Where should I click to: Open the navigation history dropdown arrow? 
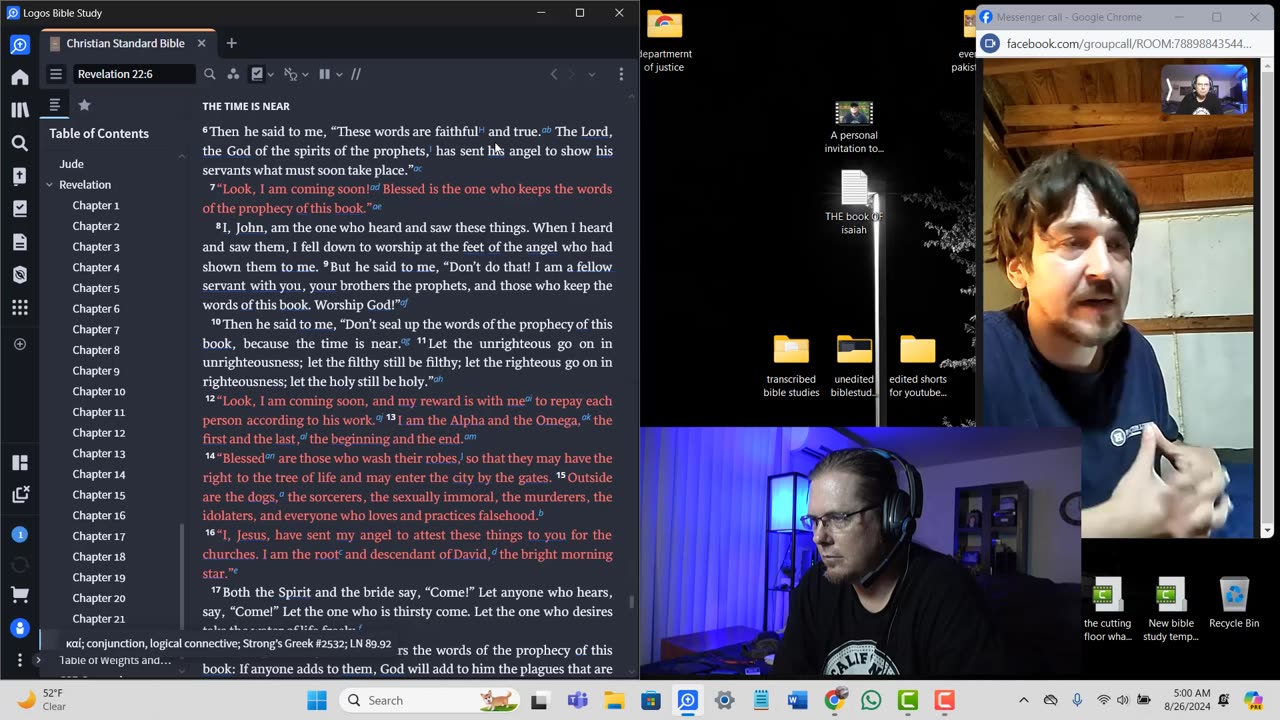point(591,74)
